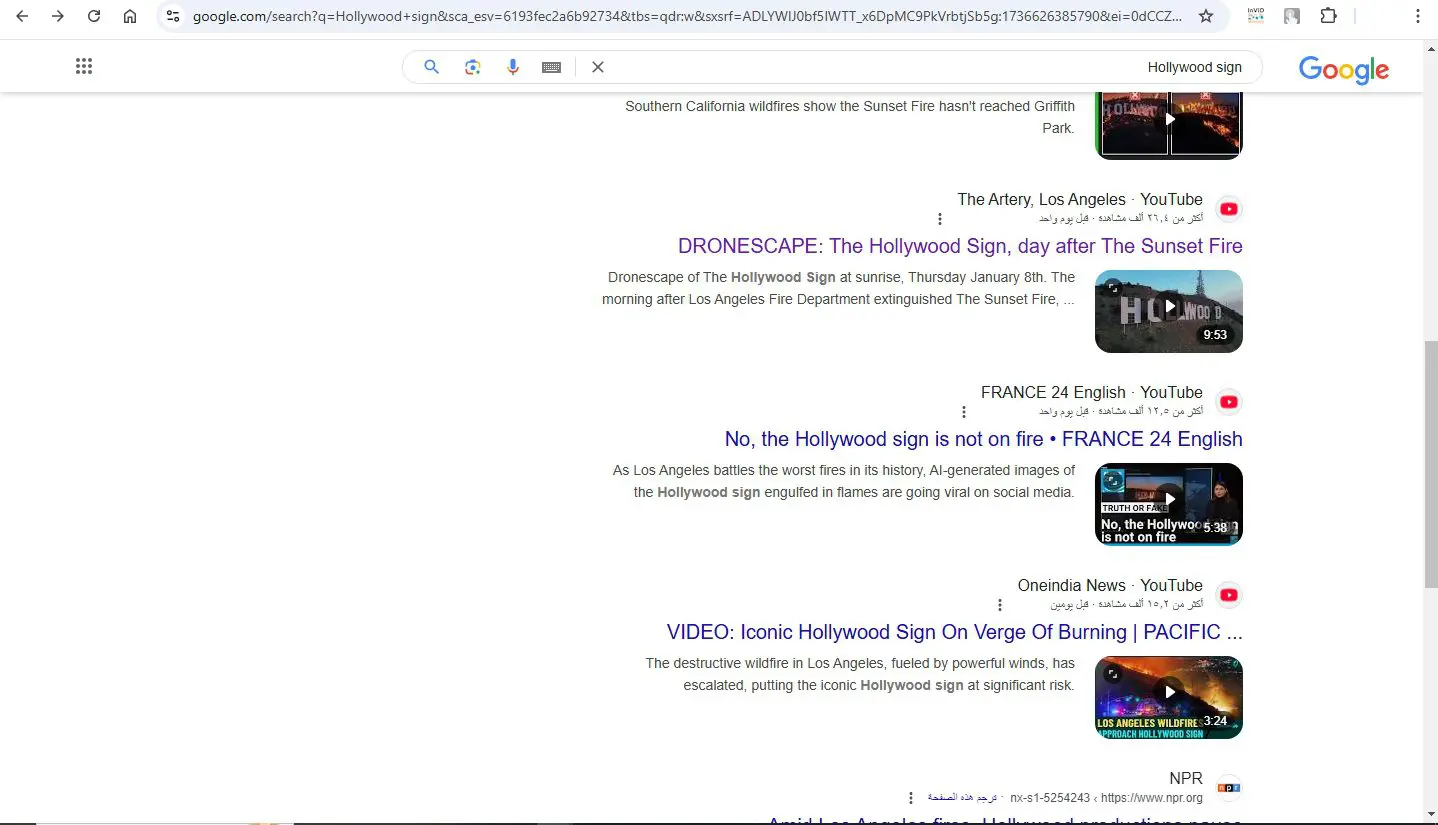Image resolution: width=1438 pixels, height=825 pixels.
Task: Click the "Dronescape of The Hollywood Sign" snippet
Action: 839,288
